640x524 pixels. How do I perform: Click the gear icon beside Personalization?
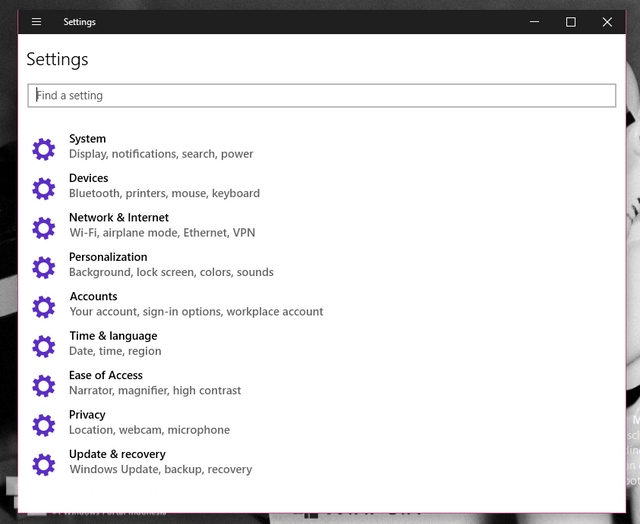click(x=44, y=267)
